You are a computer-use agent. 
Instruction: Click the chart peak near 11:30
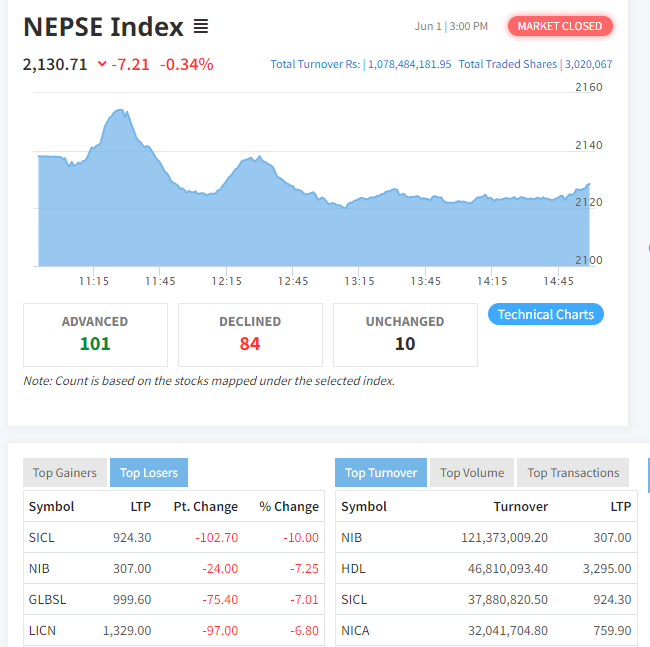click(120, 111)
